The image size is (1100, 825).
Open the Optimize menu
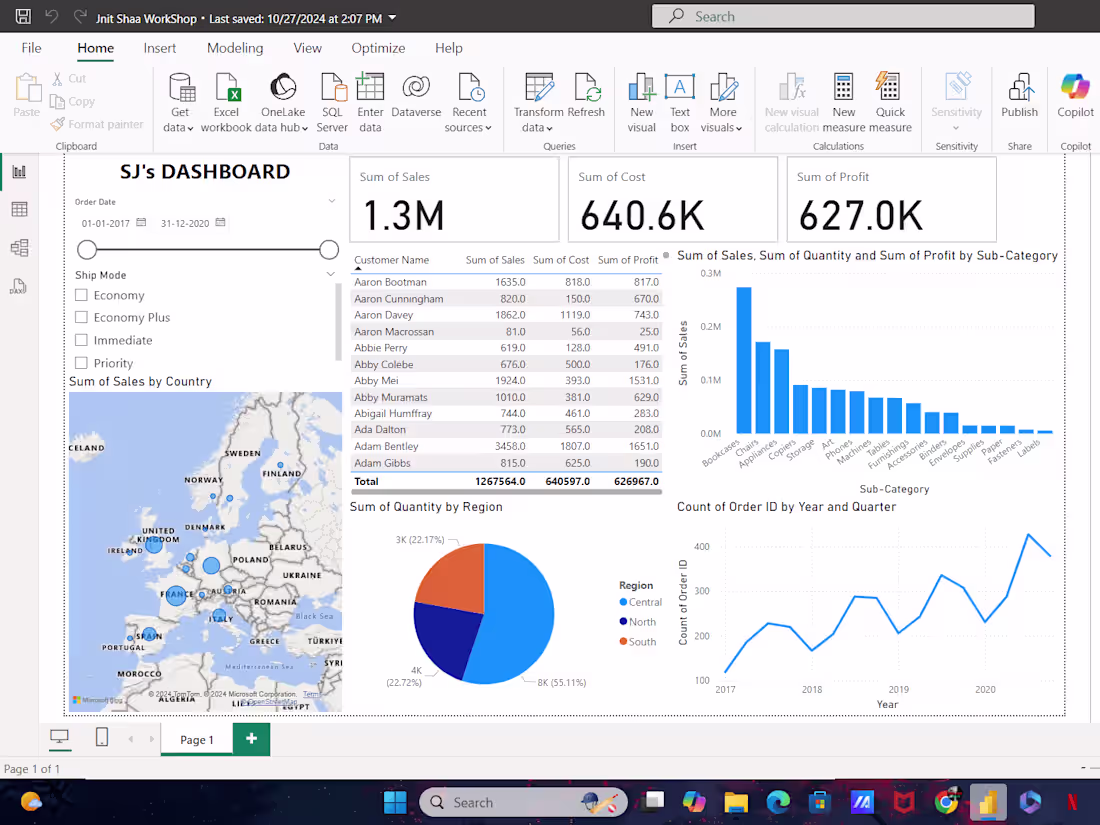pyautogui.click(x=378, y=47)
